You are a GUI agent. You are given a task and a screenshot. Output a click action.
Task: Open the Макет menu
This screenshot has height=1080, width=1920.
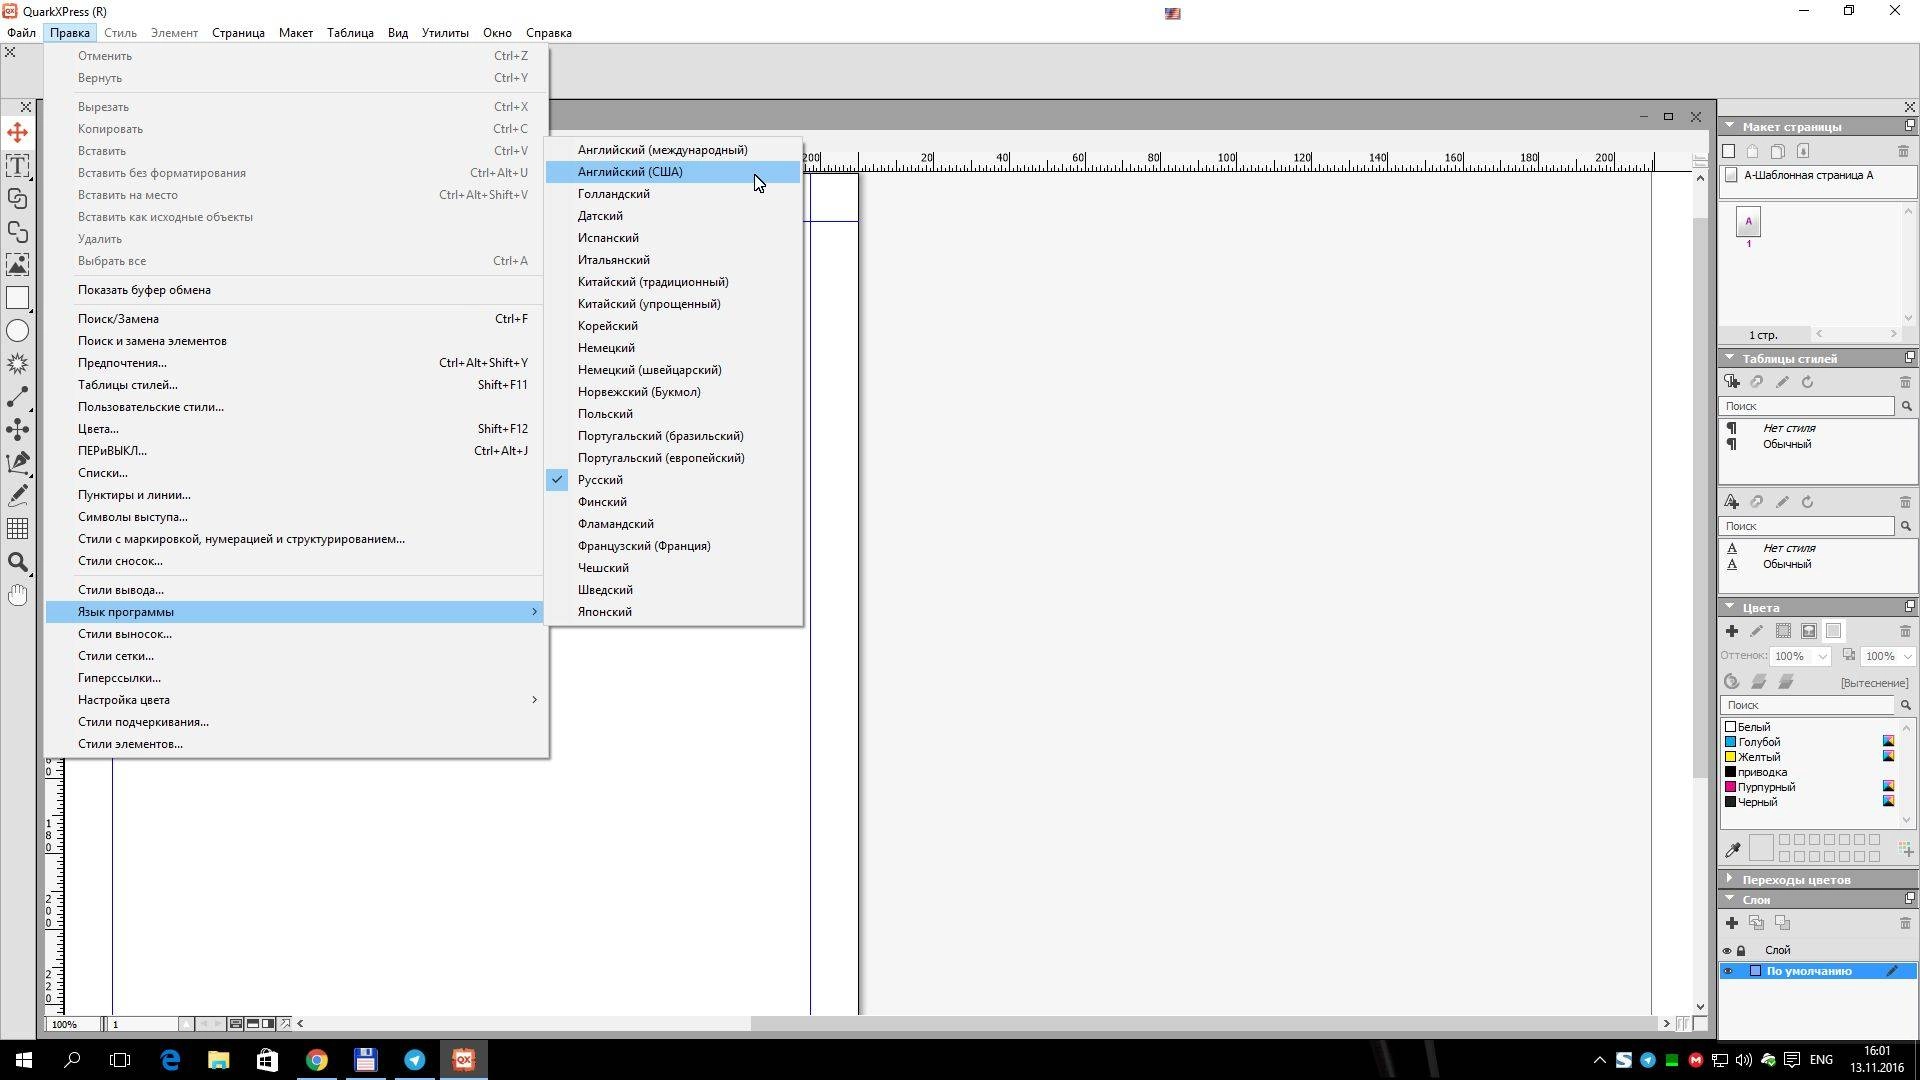295,33
